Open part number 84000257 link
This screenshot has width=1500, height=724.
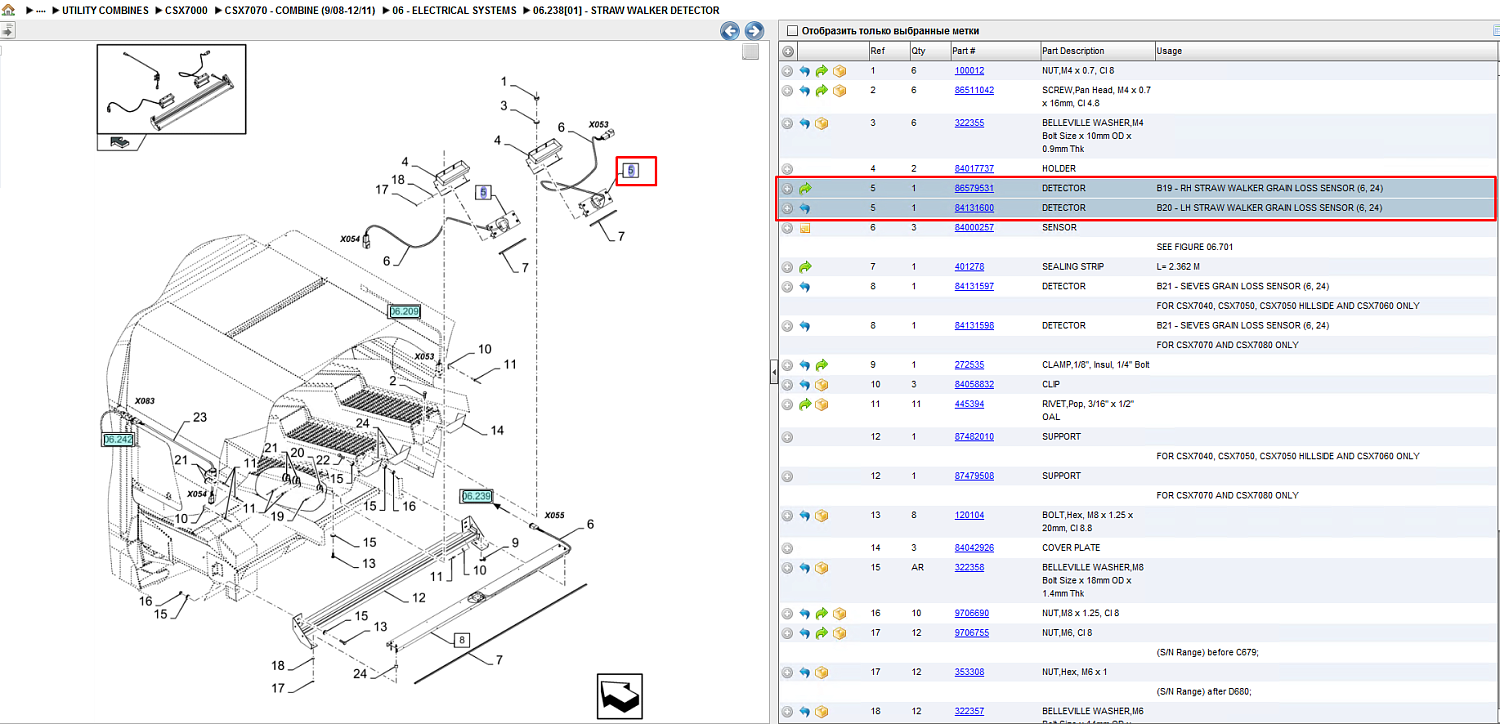[x=974, y=228]
